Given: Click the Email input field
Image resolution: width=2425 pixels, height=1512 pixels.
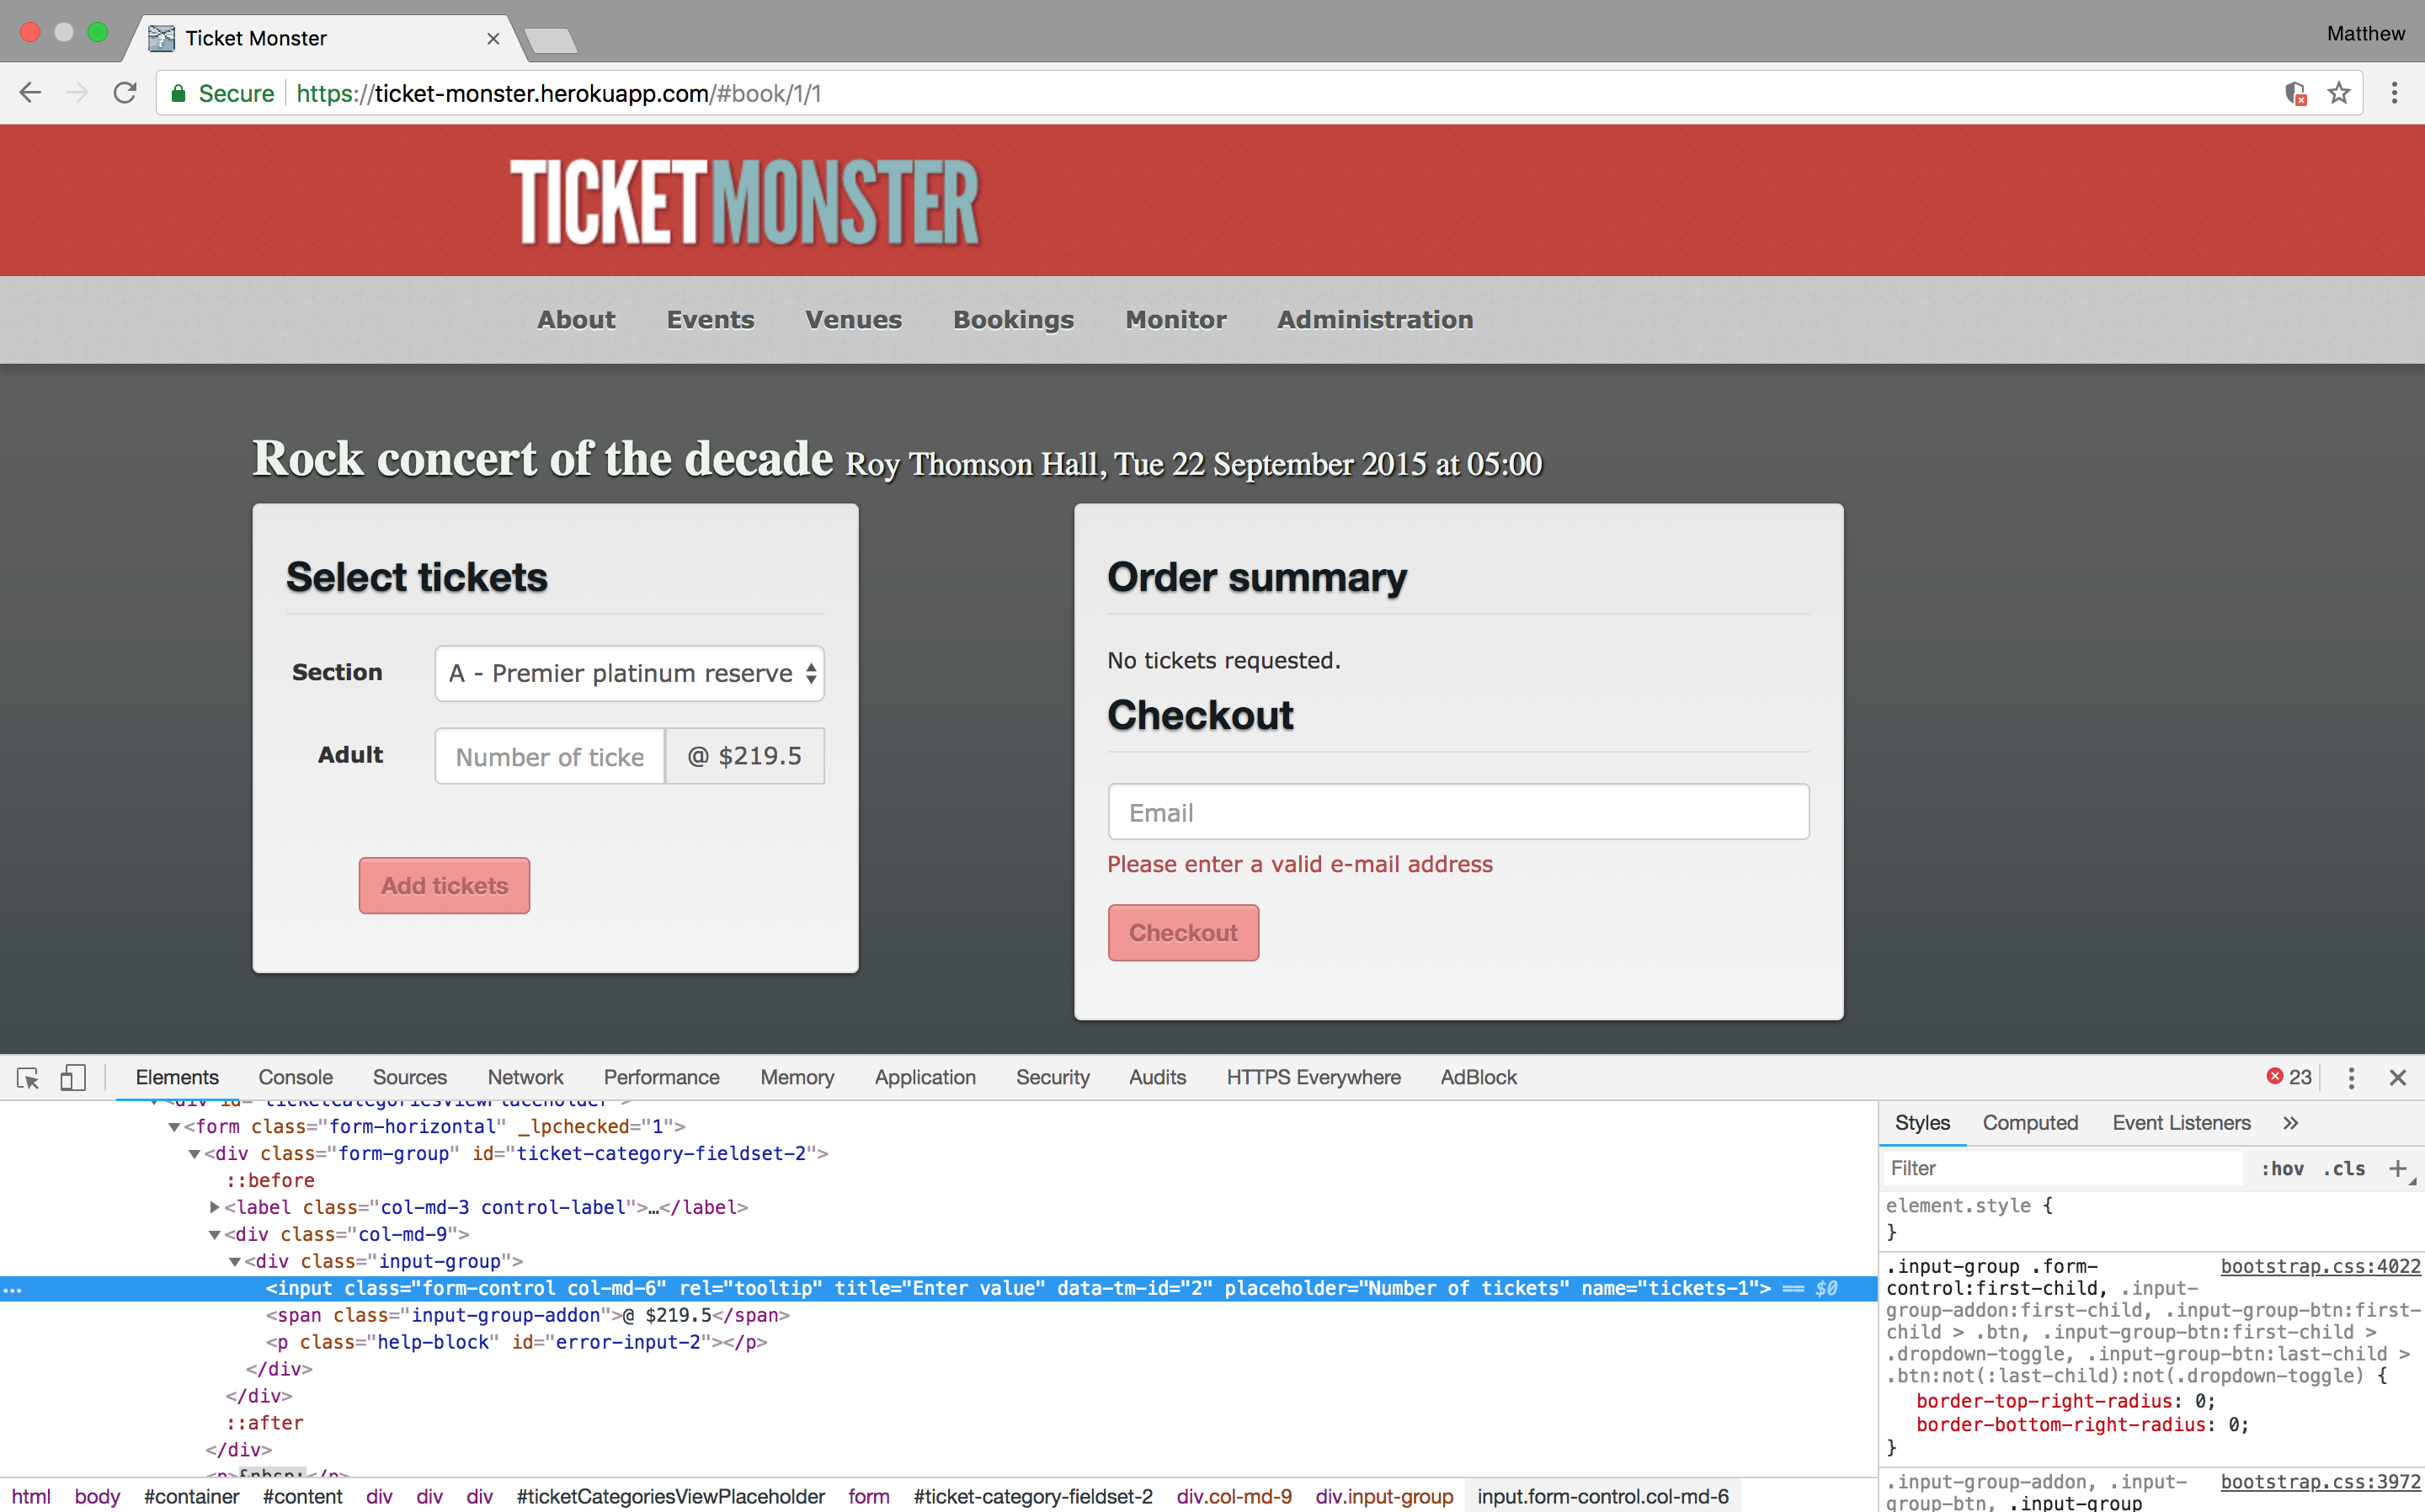Looking at the screenshot, I should (x=1458, y=812).
